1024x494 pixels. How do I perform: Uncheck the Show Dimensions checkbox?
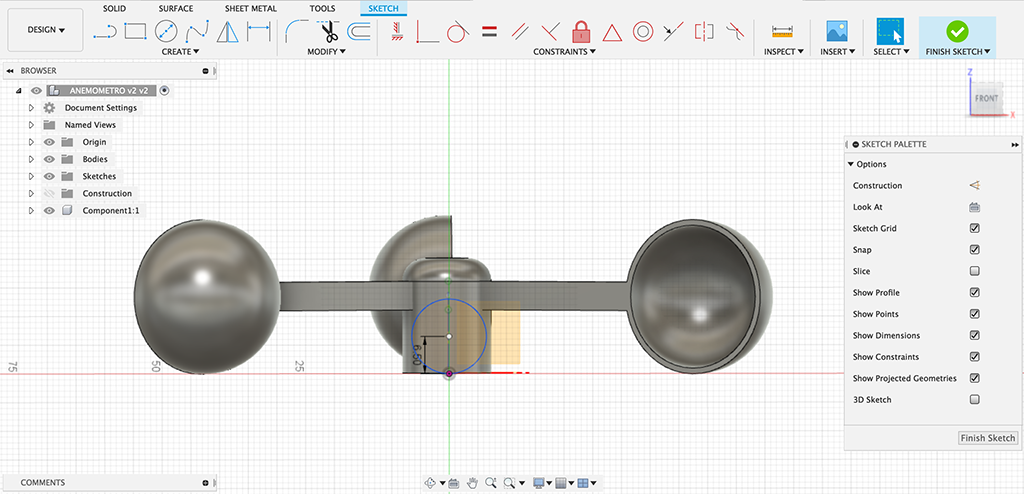[974, 335]
